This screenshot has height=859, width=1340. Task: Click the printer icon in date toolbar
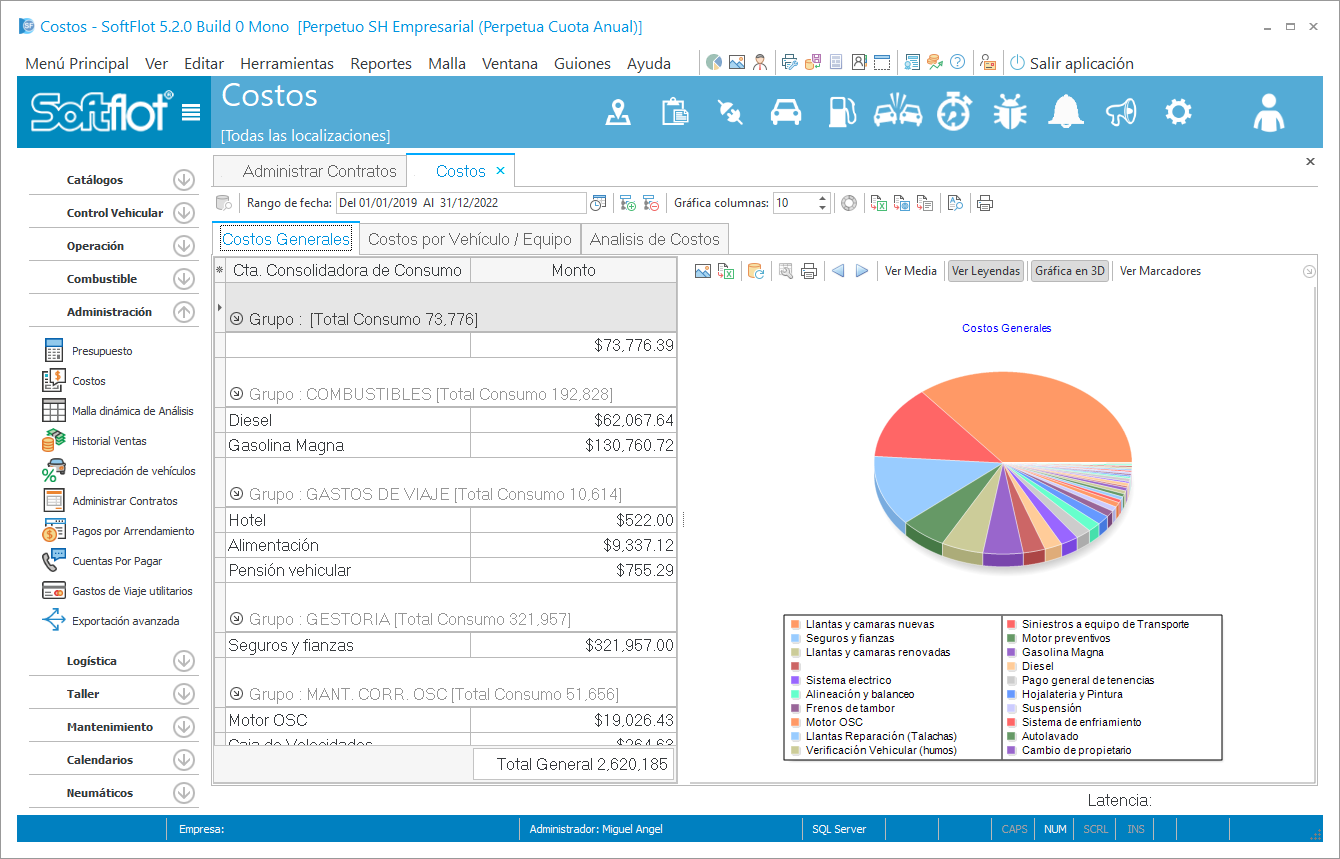985,203
